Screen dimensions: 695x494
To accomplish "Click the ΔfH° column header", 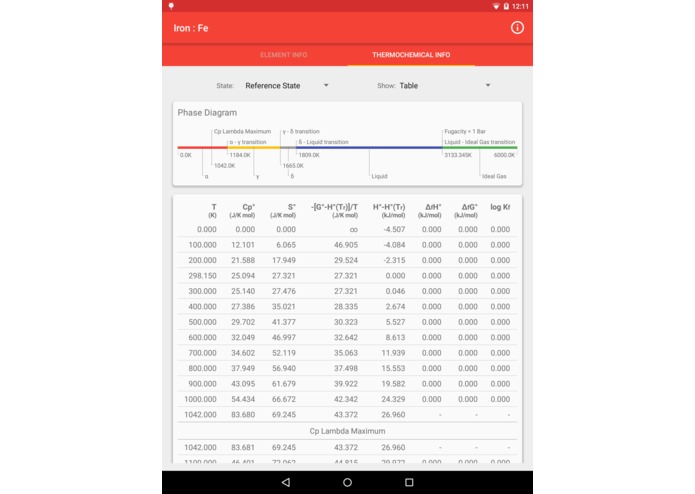I will pos(429,210).
